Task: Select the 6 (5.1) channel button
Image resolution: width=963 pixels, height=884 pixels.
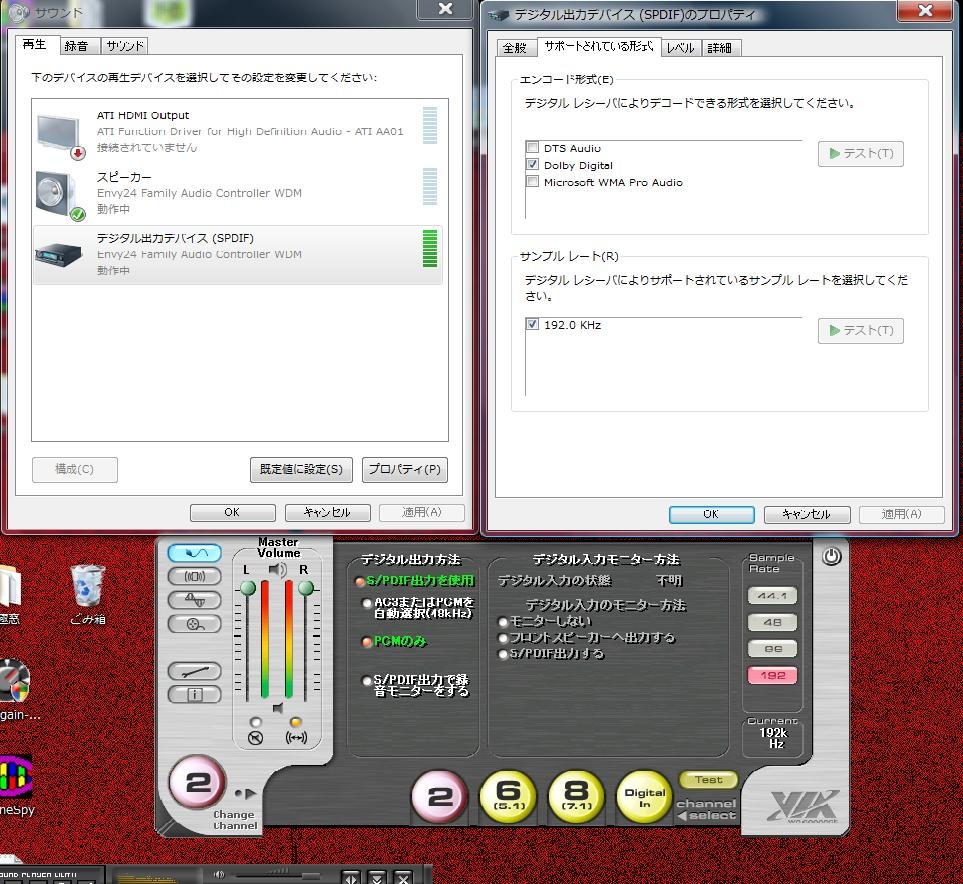Action: [509, 797]
